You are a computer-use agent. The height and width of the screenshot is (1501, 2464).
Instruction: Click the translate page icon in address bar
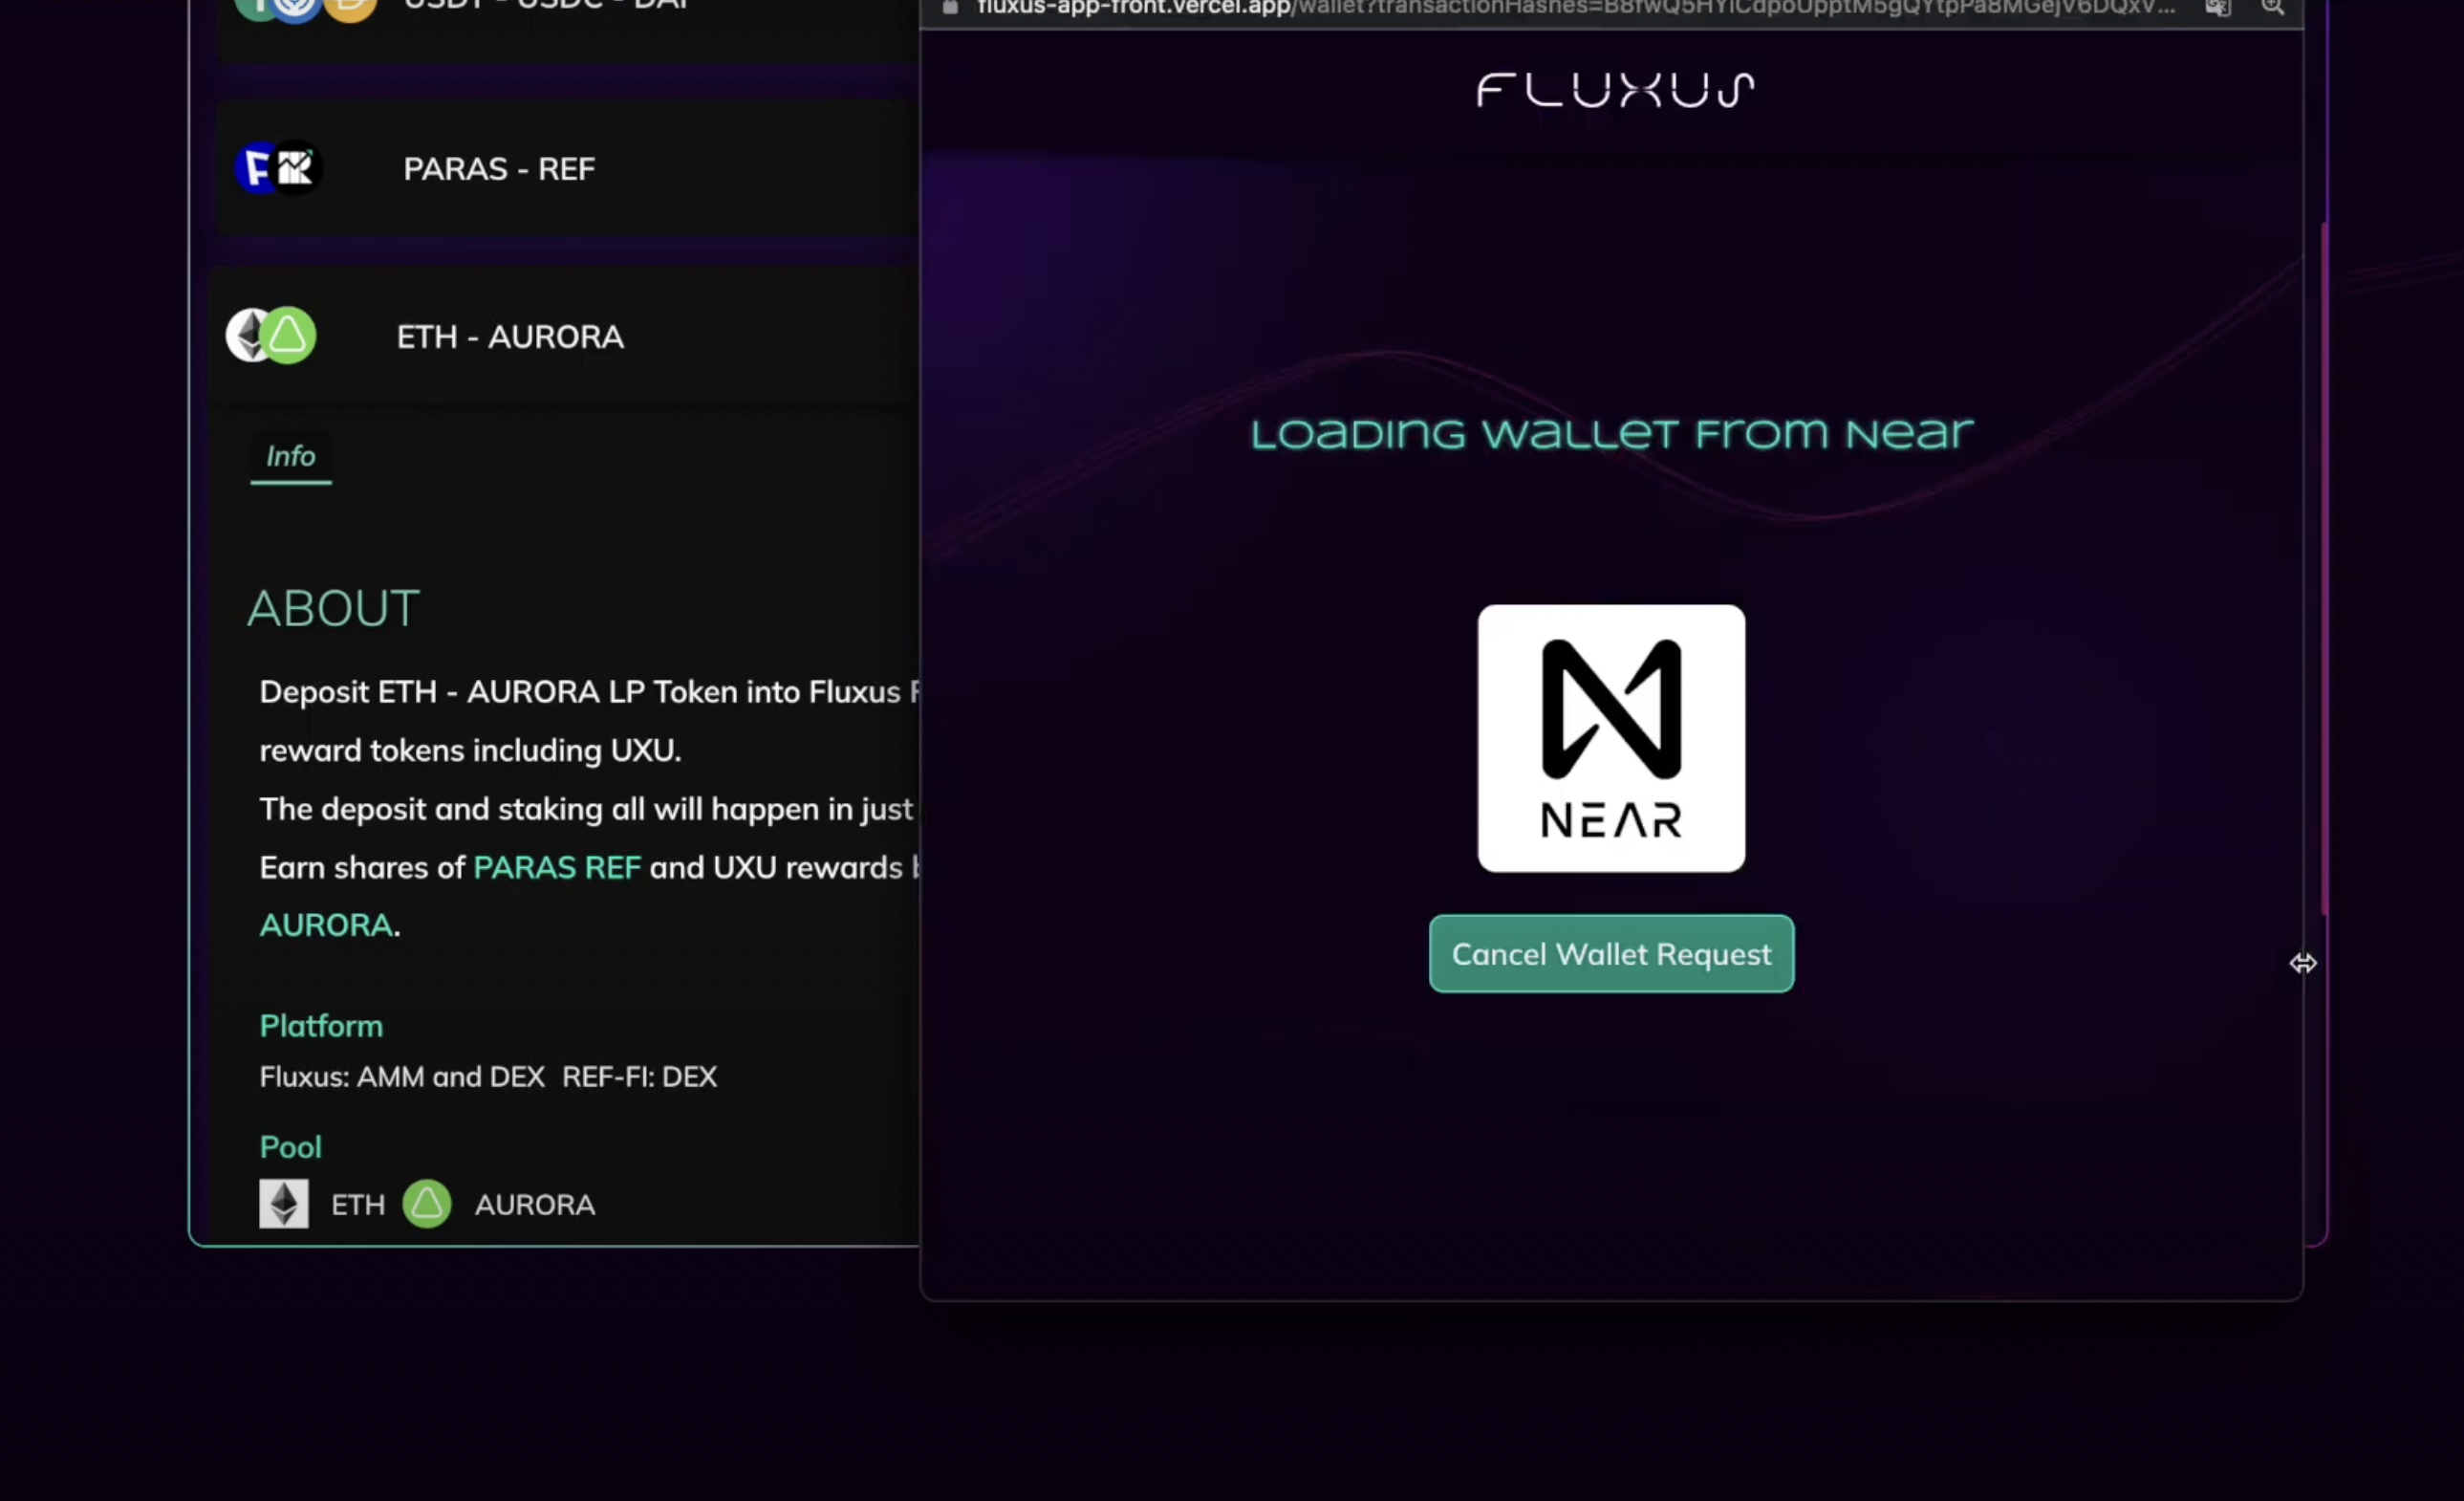[2217, 8]
